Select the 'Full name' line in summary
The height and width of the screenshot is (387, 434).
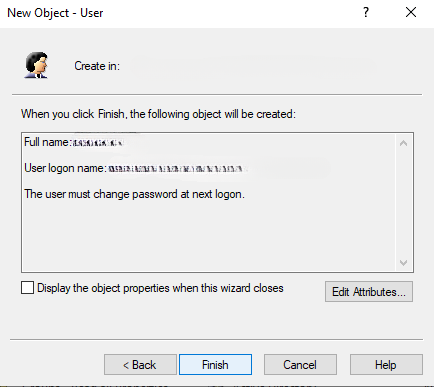74,142
